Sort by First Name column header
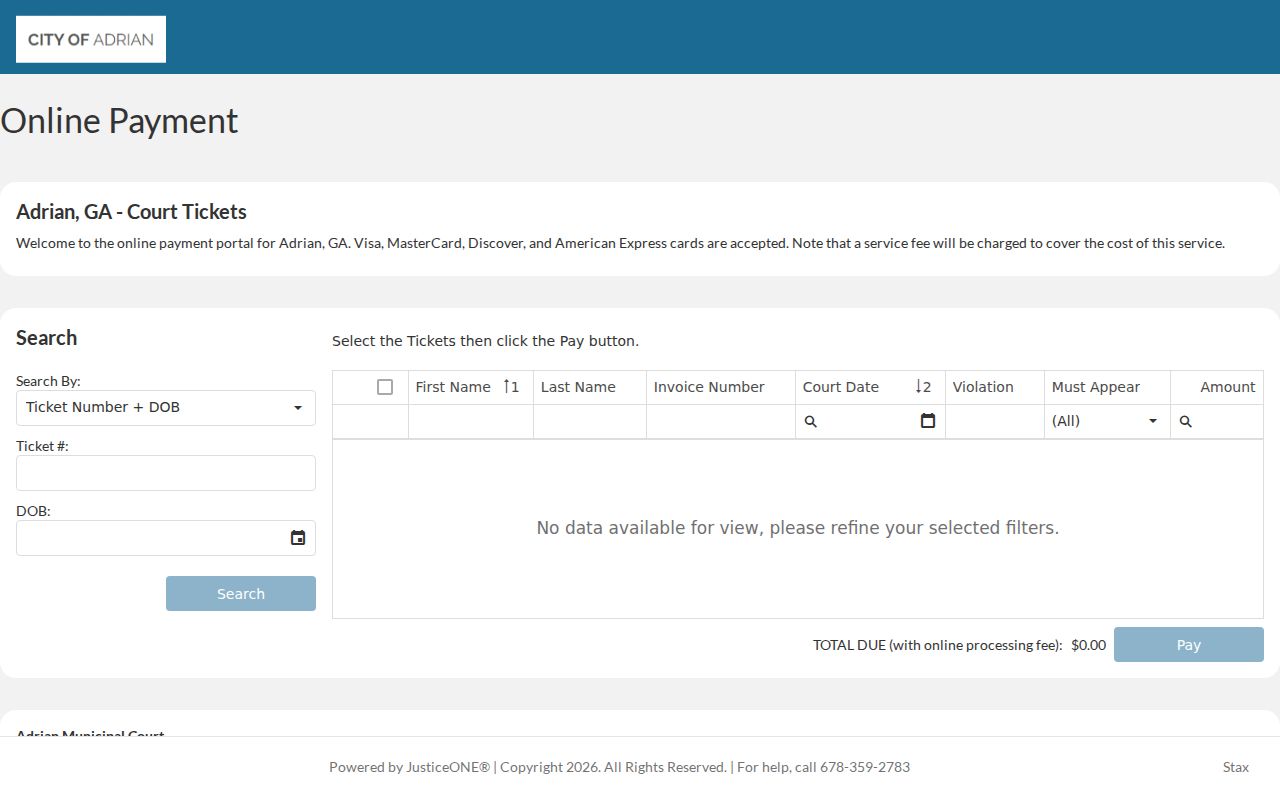1280x800 pixels. pyautogui.click(x=471, y=387)
